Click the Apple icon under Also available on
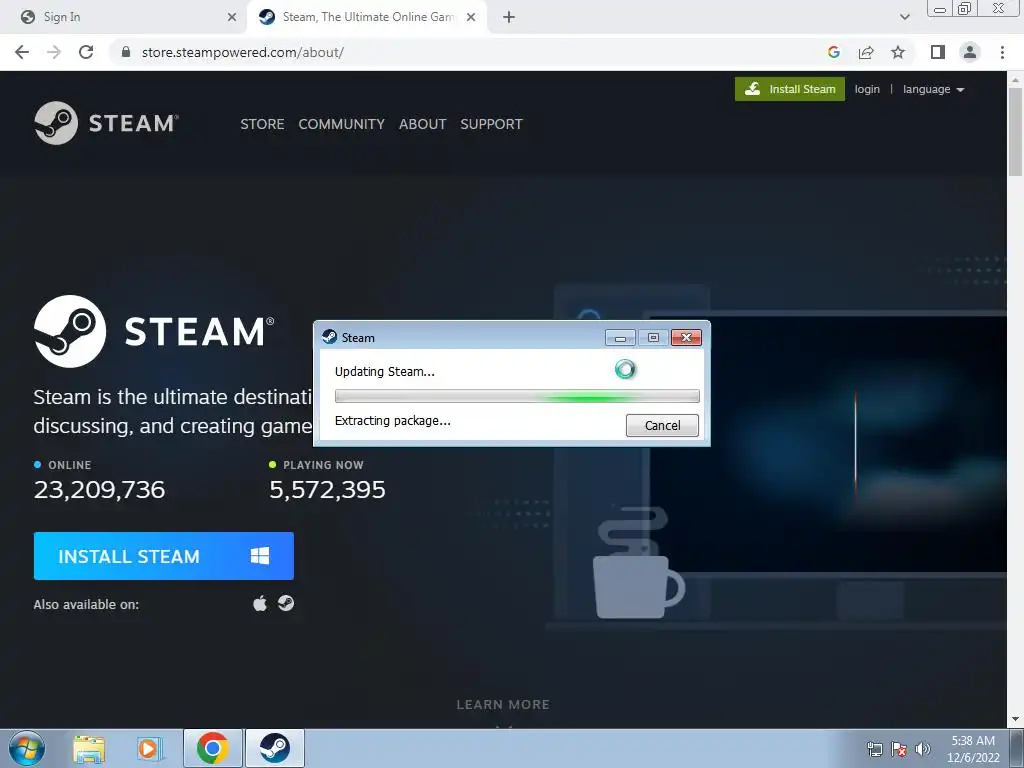The width and height of the screenshot is (1024, 768). tap(260, 603)
